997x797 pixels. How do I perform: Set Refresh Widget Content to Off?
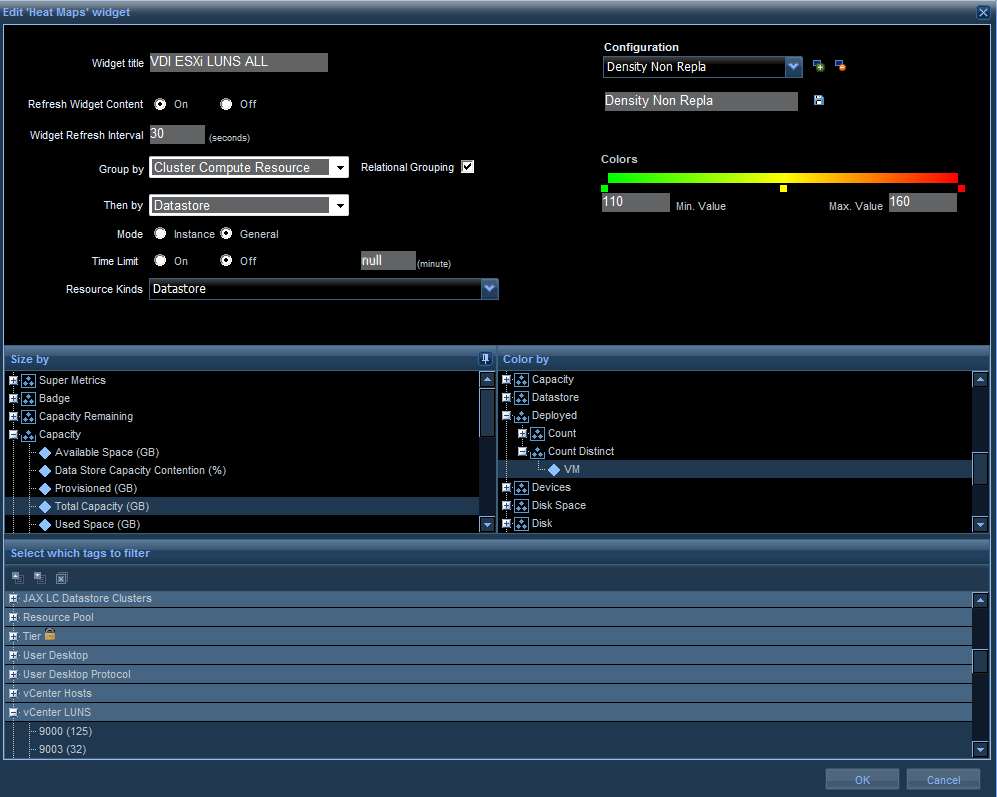[227, 104]
